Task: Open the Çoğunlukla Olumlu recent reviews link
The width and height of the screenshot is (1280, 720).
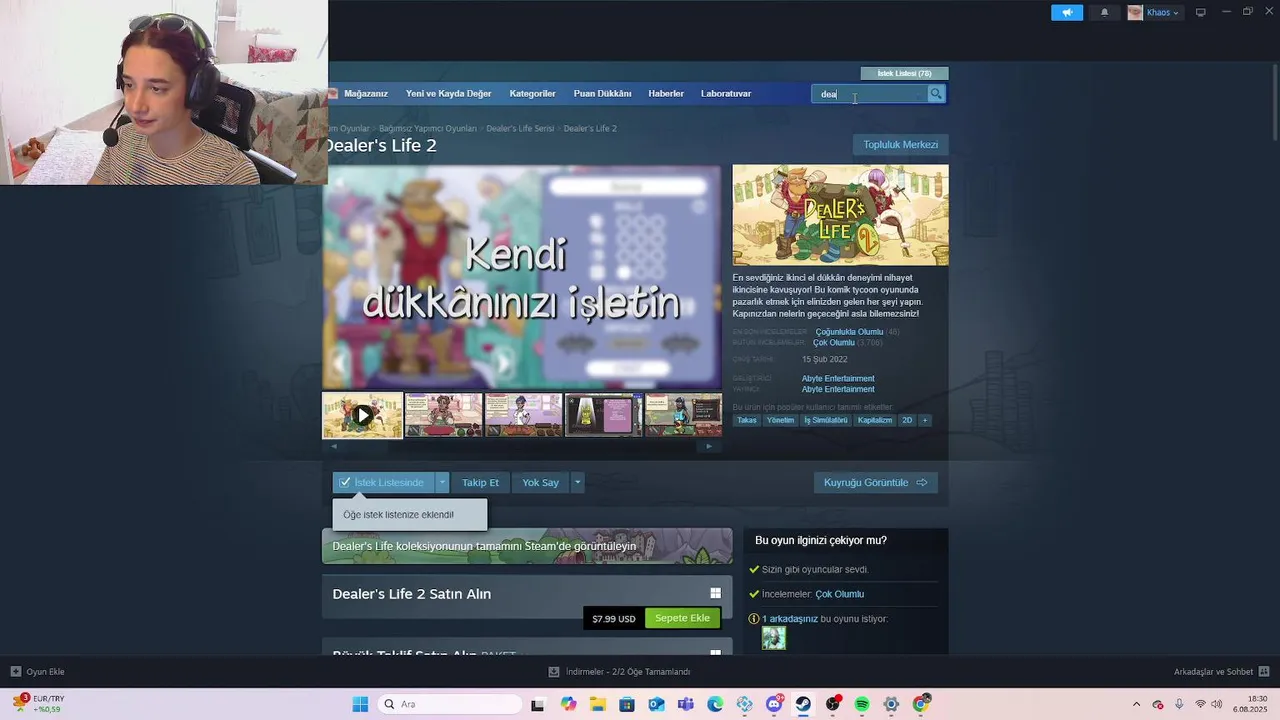Action: (x=849, y=332)
